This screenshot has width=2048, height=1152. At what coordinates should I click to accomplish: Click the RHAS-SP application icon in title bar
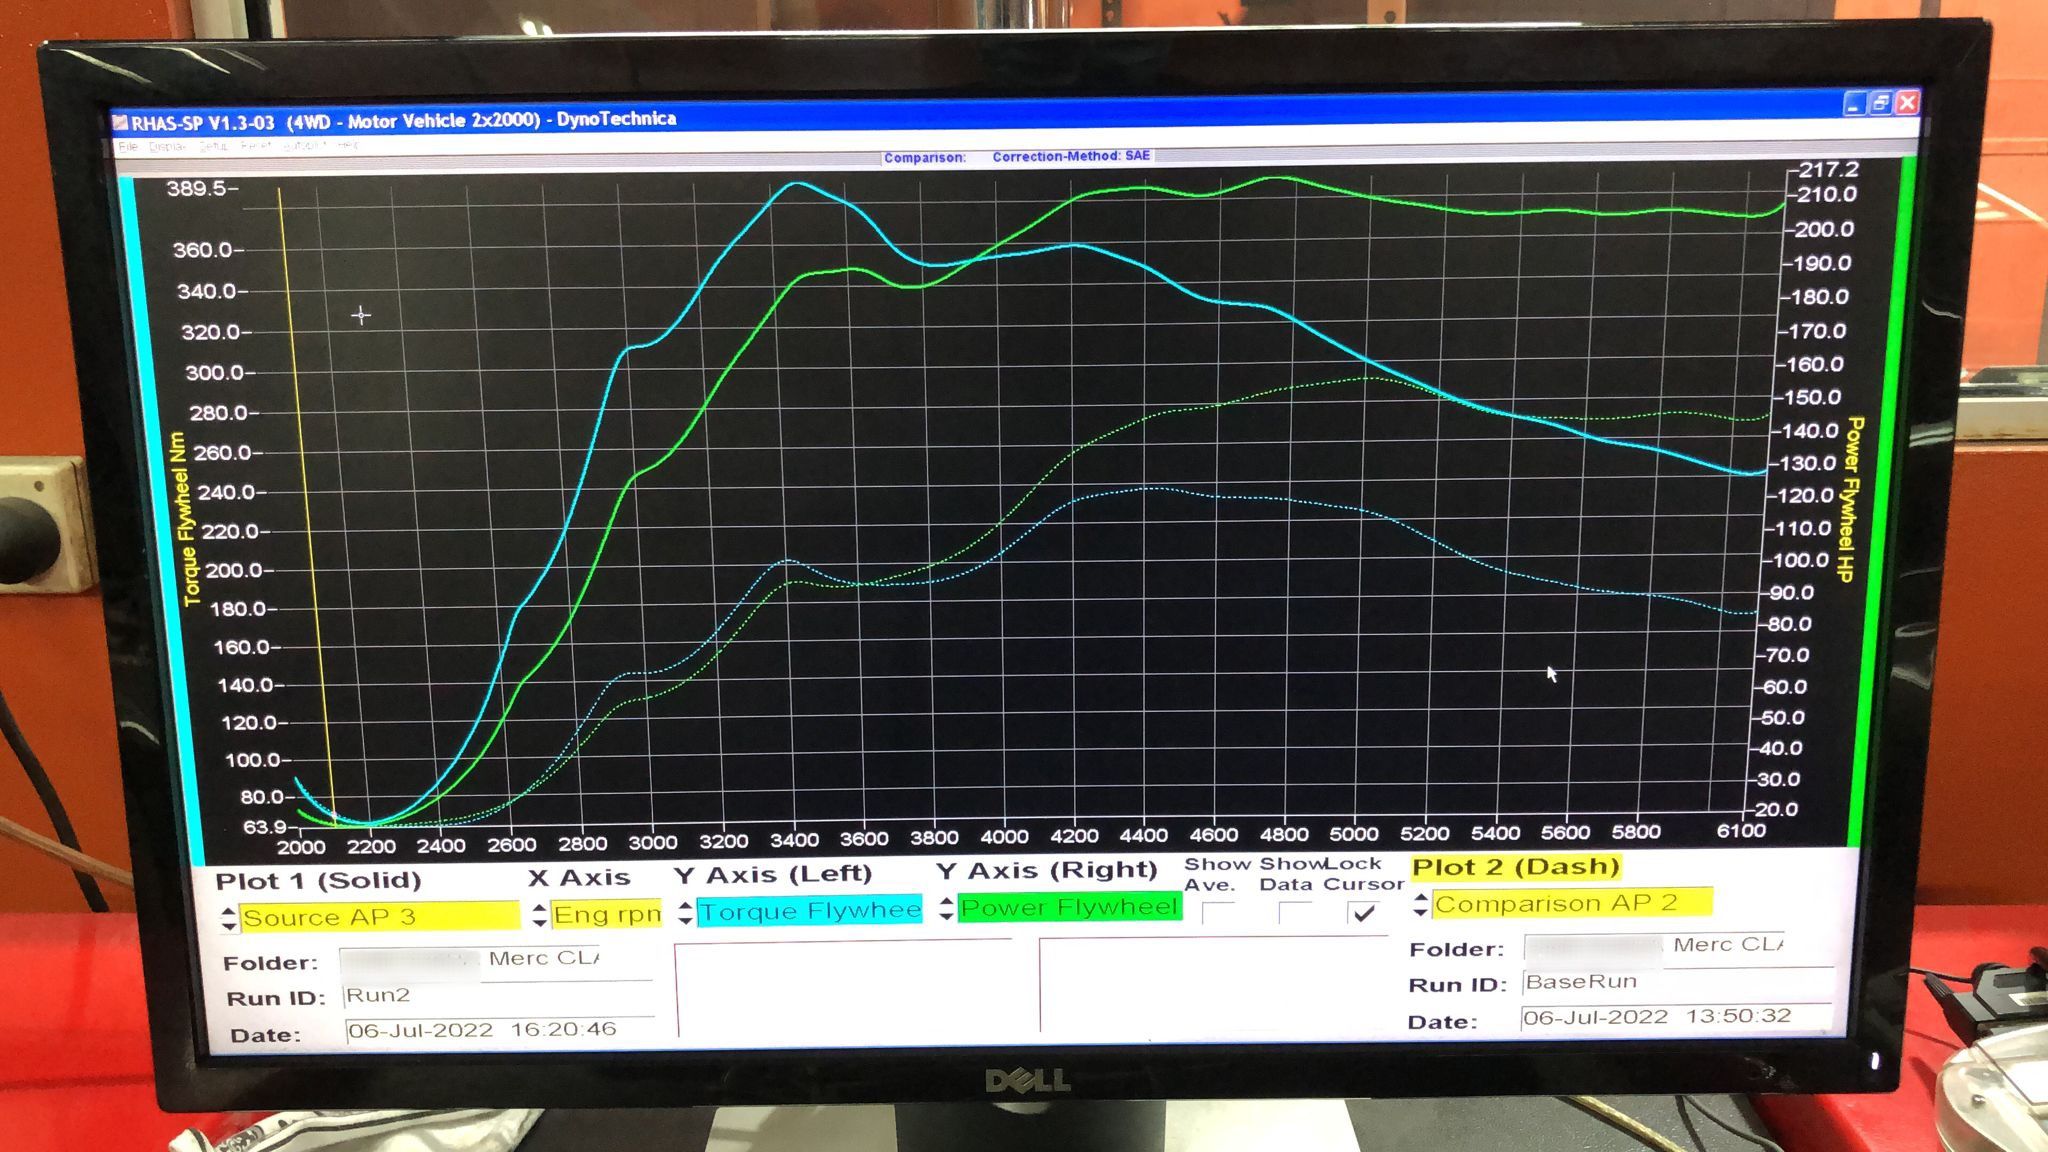(x=121, y=123)
